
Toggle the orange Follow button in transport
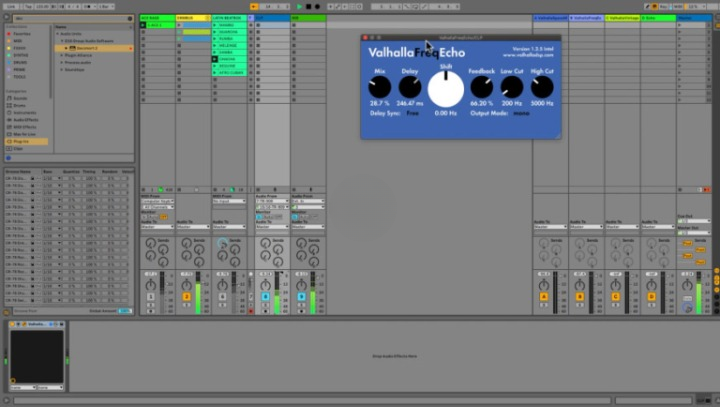254,6
